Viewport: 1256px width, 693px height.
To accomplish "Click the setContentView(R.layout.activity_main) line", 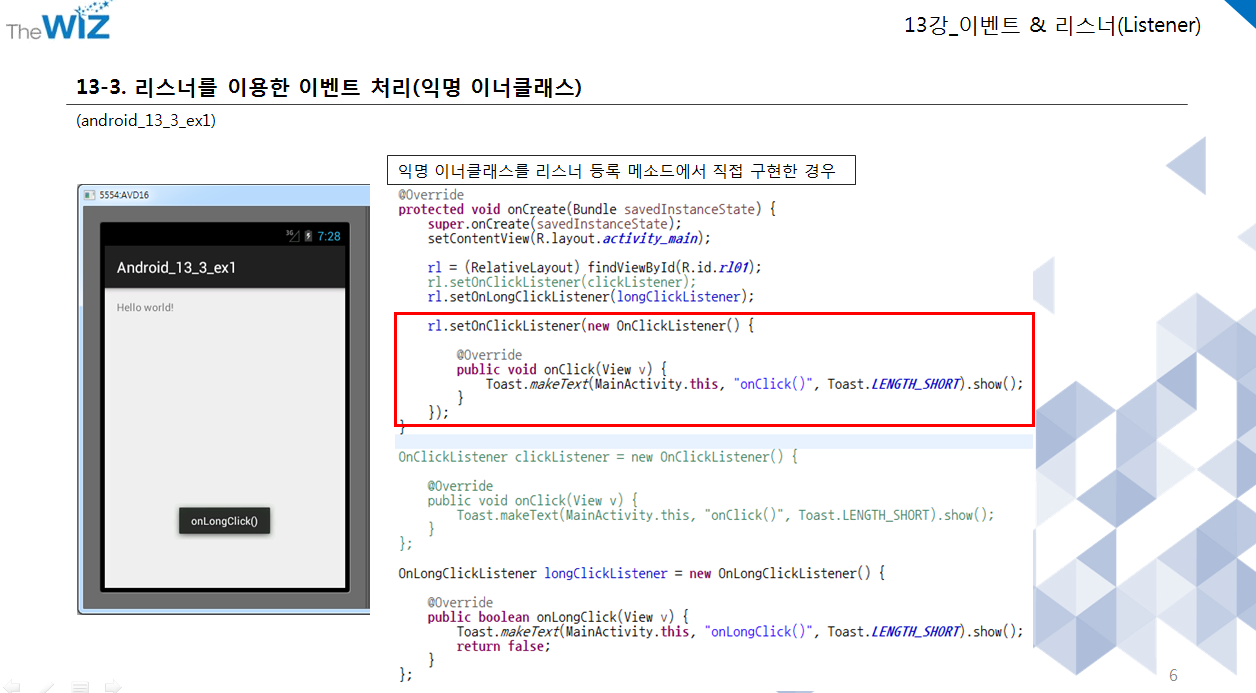I will [569, 238].
